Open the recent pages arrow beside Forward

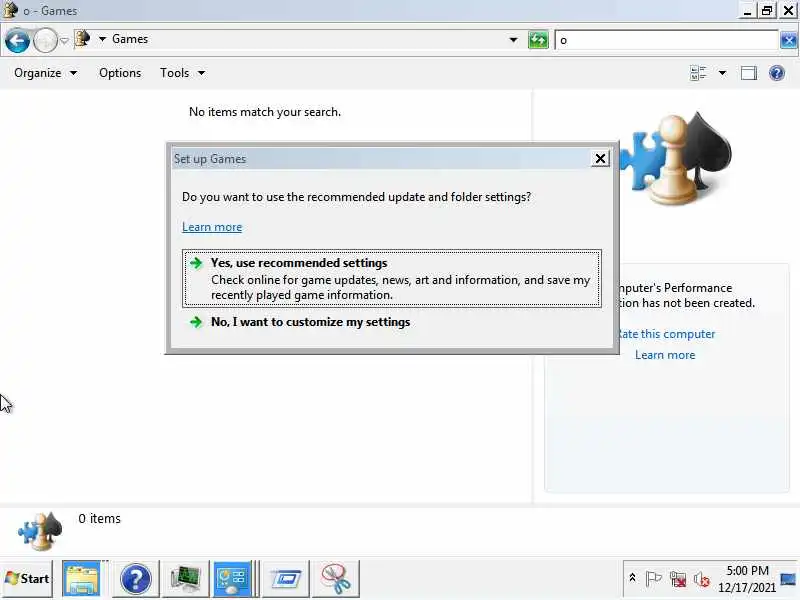(64, 40)
